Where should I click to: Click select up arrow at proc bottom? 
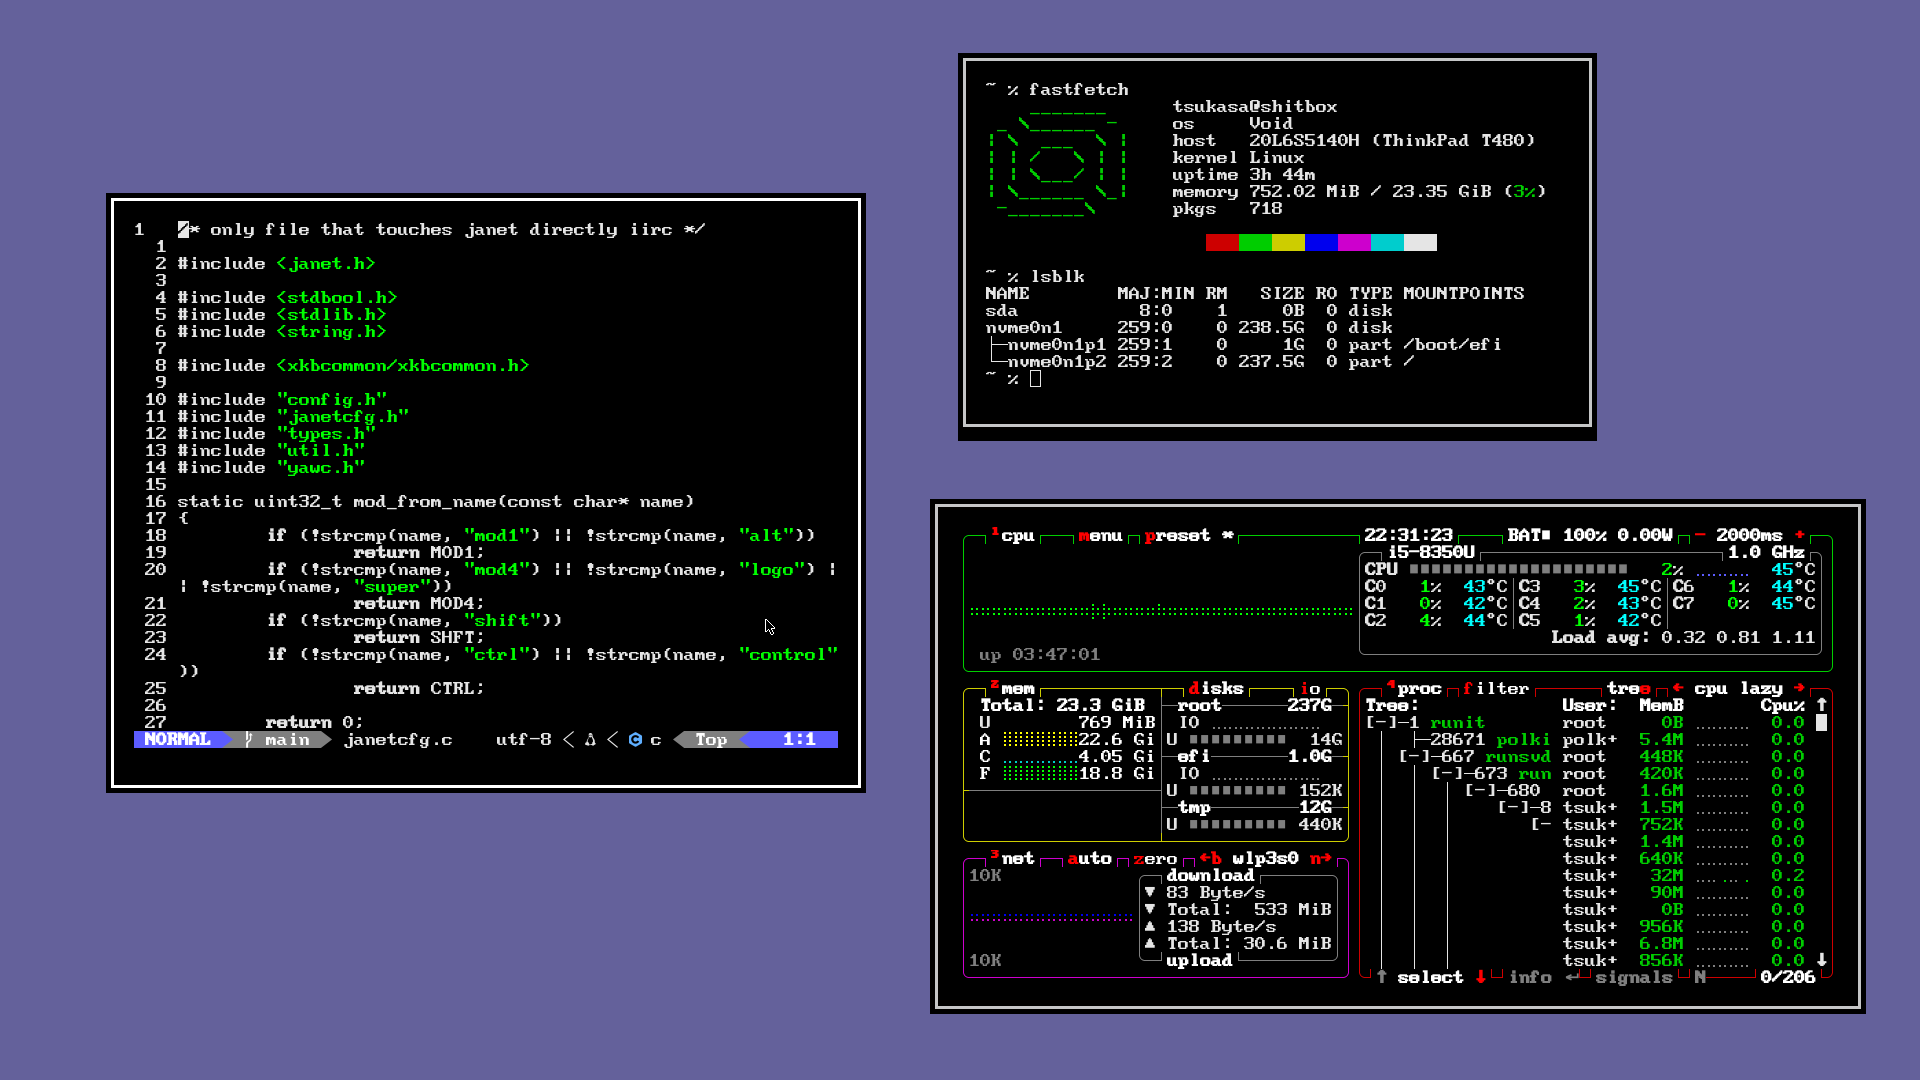click(x=1381, y=977)
